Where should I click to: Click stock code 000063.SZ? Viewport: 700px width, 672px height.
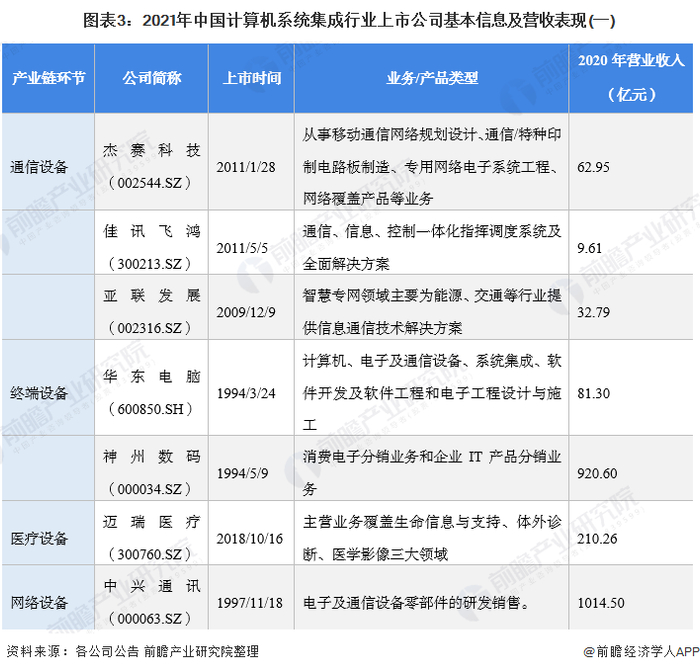(150, 619)
